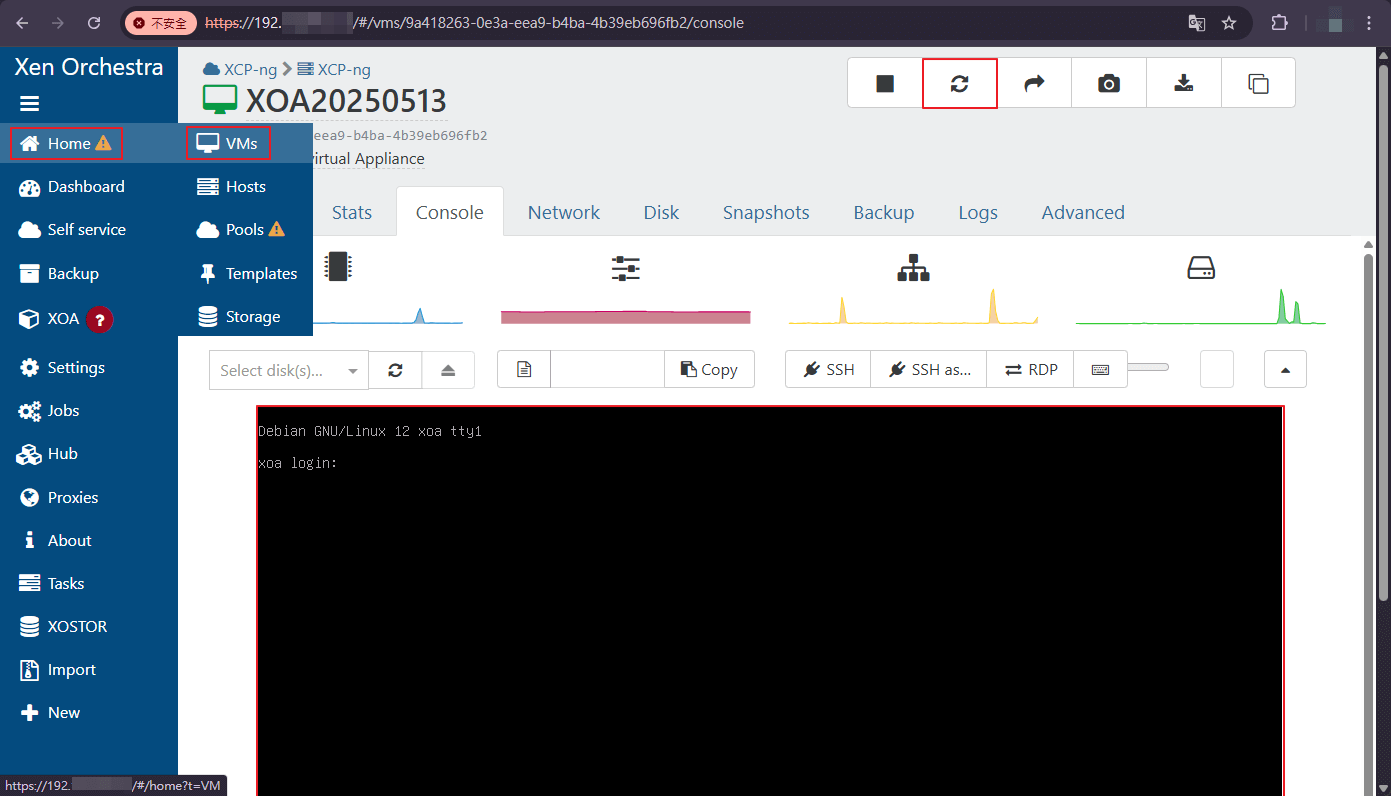Click the Xen Orchestra logo link

coord(89,67)
